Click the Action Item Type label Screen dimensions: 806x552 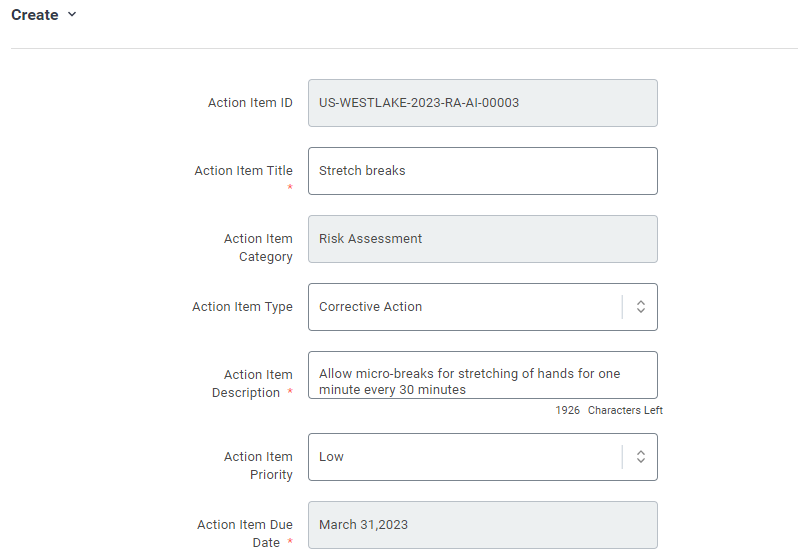click(243, 307)
